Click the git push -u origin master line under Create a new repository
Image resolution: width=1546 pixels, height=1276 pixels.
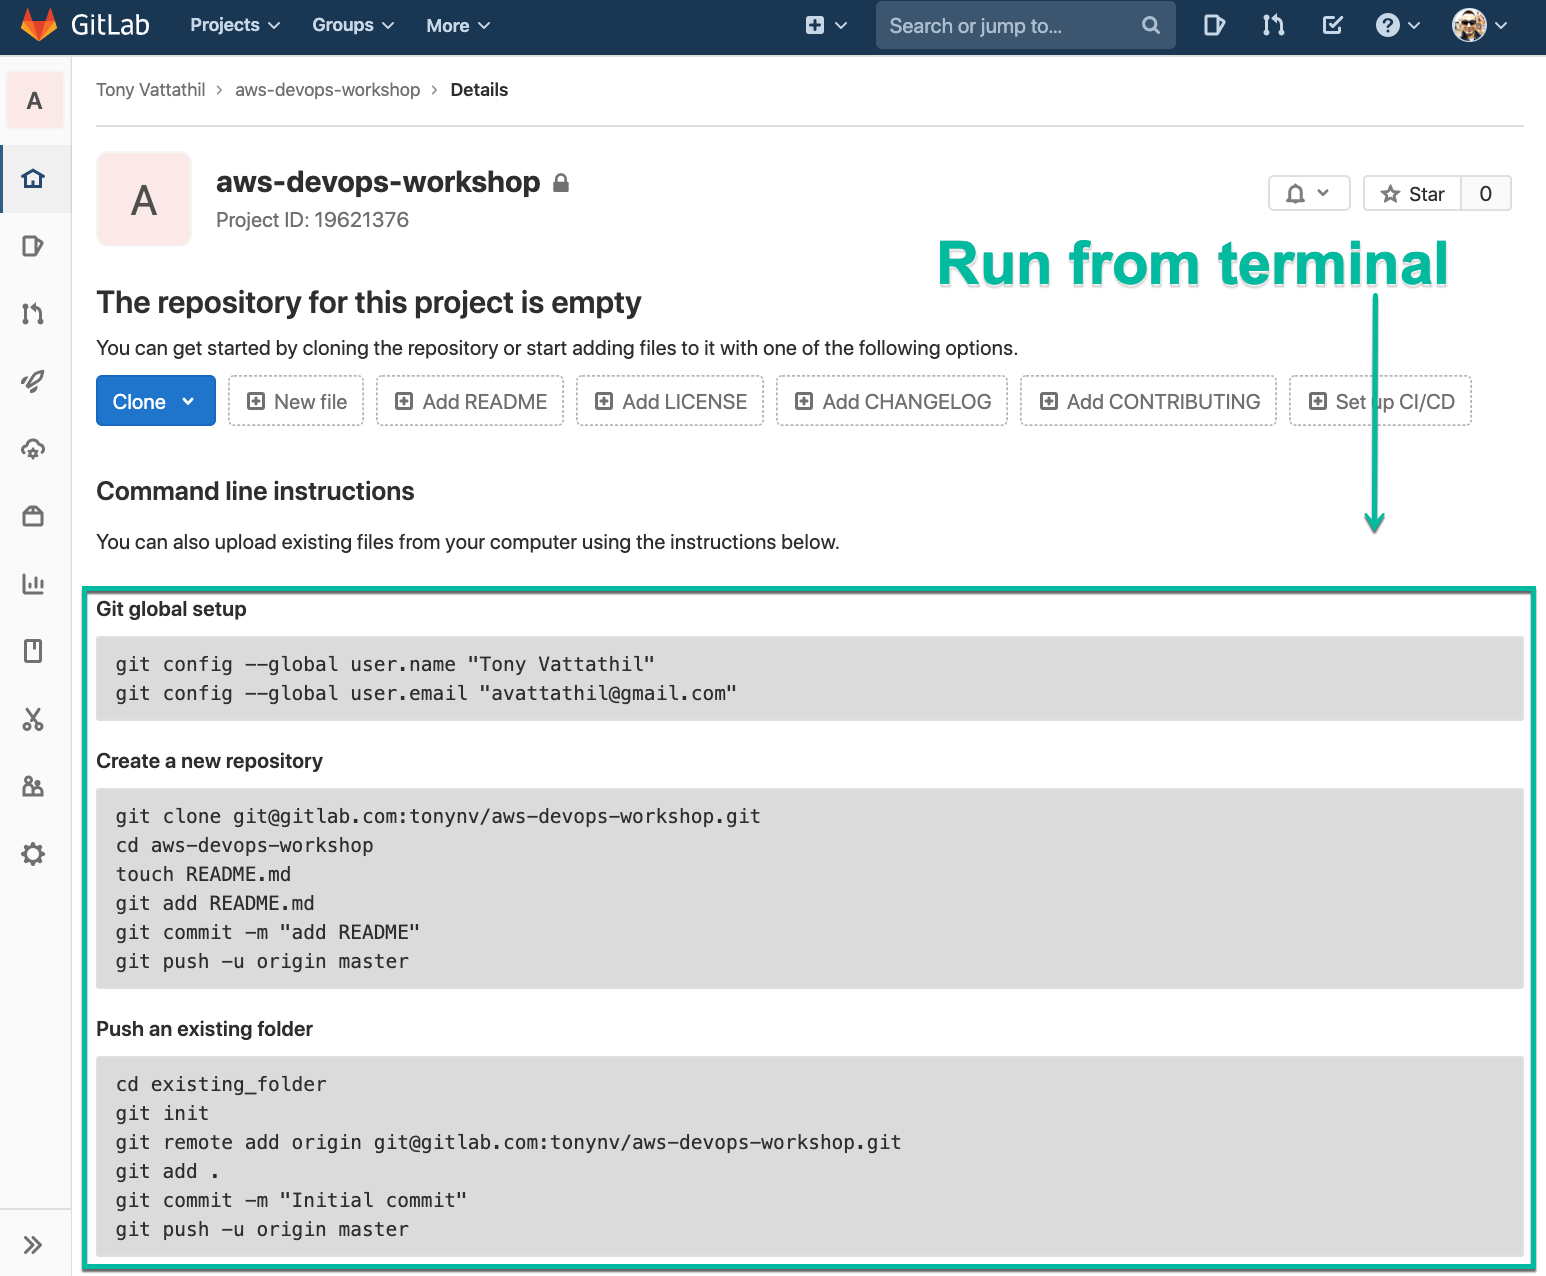(x=262, y=961)
